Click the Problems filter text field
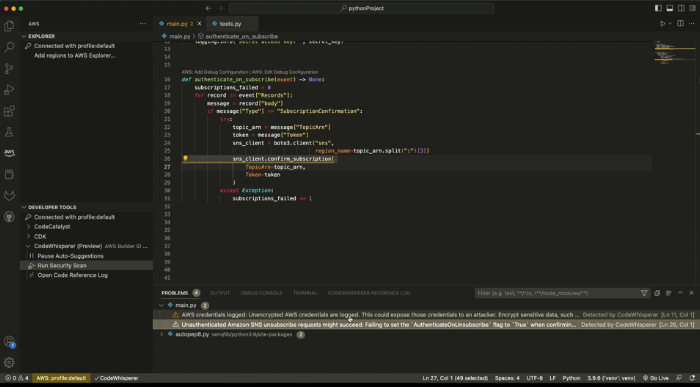The height and width of the screenshot is (387, 700). [x=557, y=293]
